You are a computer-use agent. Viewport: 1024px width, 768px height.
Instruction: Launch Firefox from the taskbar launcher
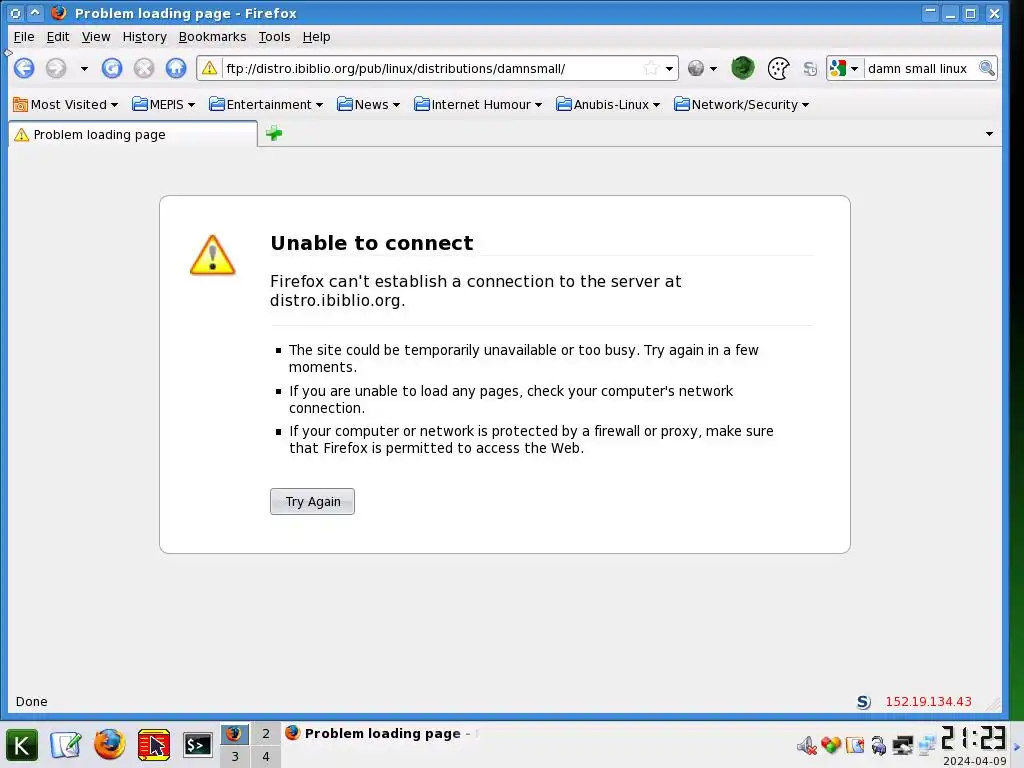tap(110, 744)
